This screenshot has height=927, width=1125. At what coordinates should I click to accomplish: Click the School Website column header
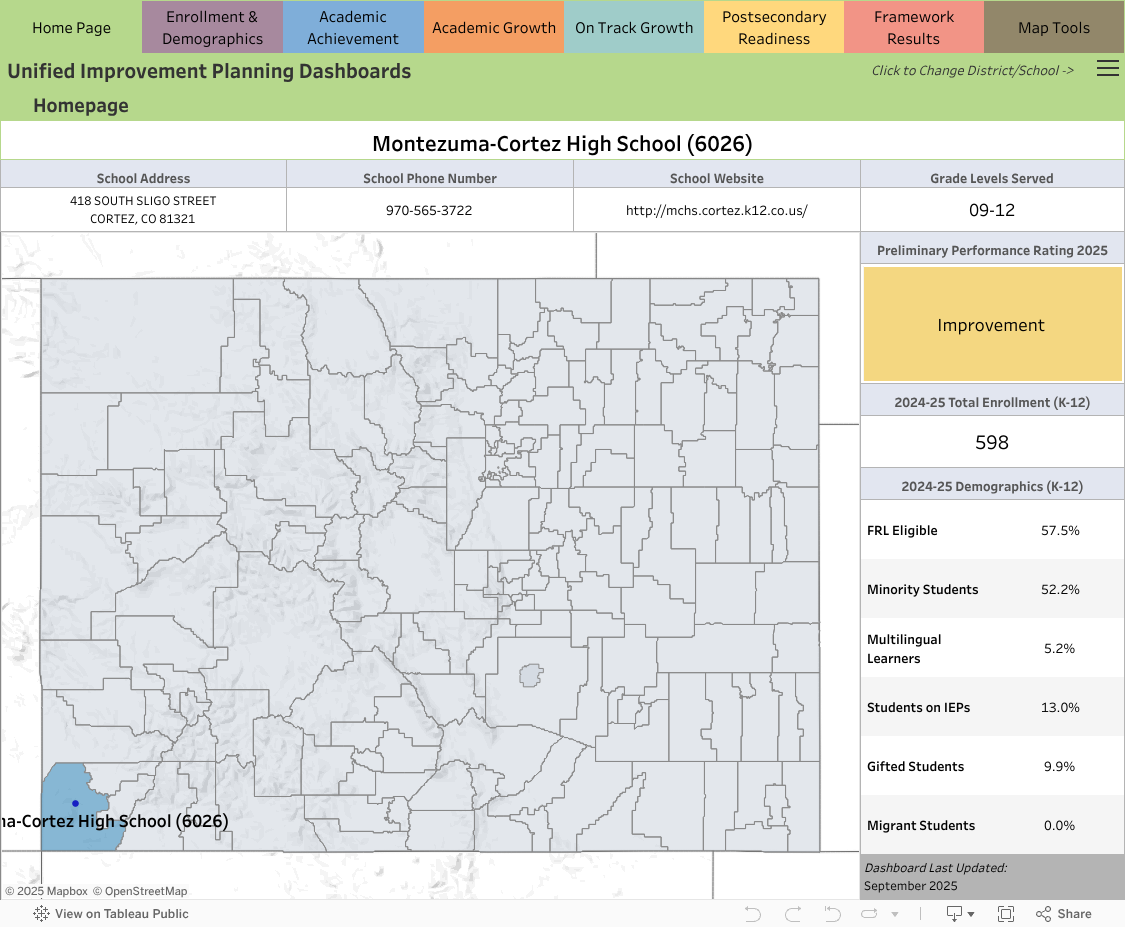tap(716, 178)
